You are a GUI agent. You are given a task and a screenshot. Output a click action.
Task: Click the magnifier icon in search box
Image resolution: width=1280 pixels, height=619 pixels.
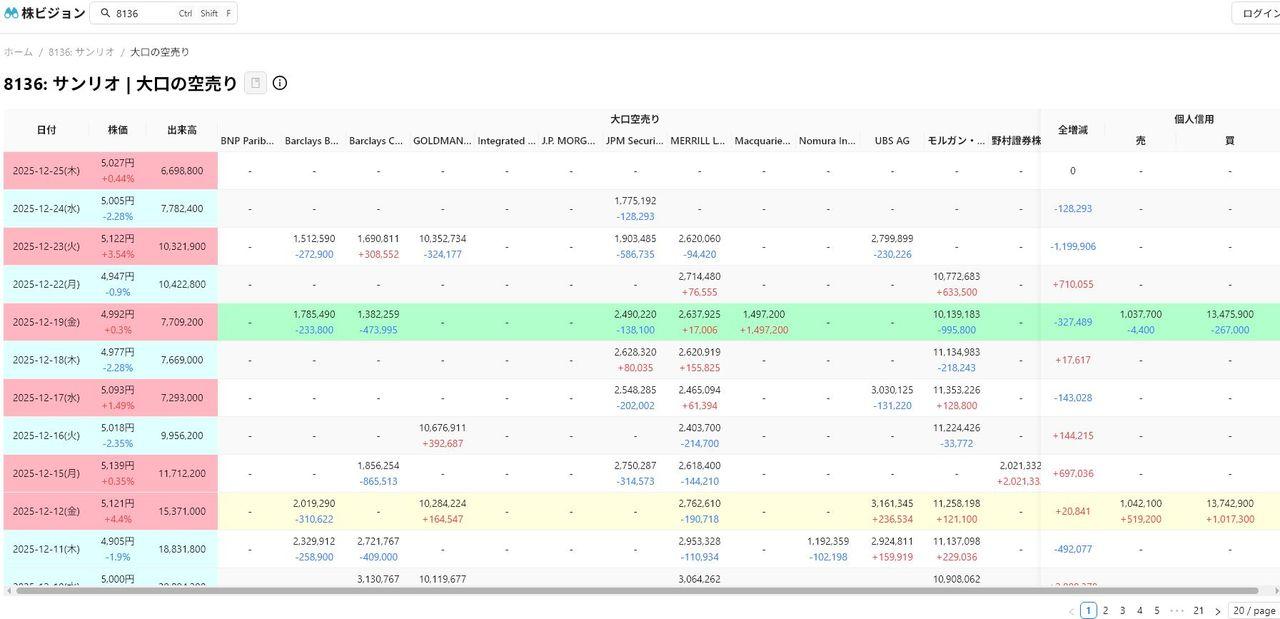click(x=106, y=14)
